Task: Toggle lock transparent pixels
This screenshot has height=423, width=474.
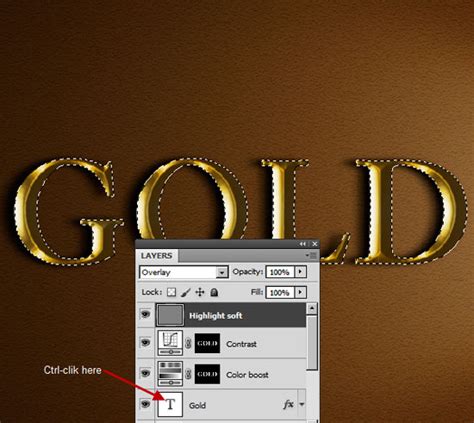Action: pos(171,293)
